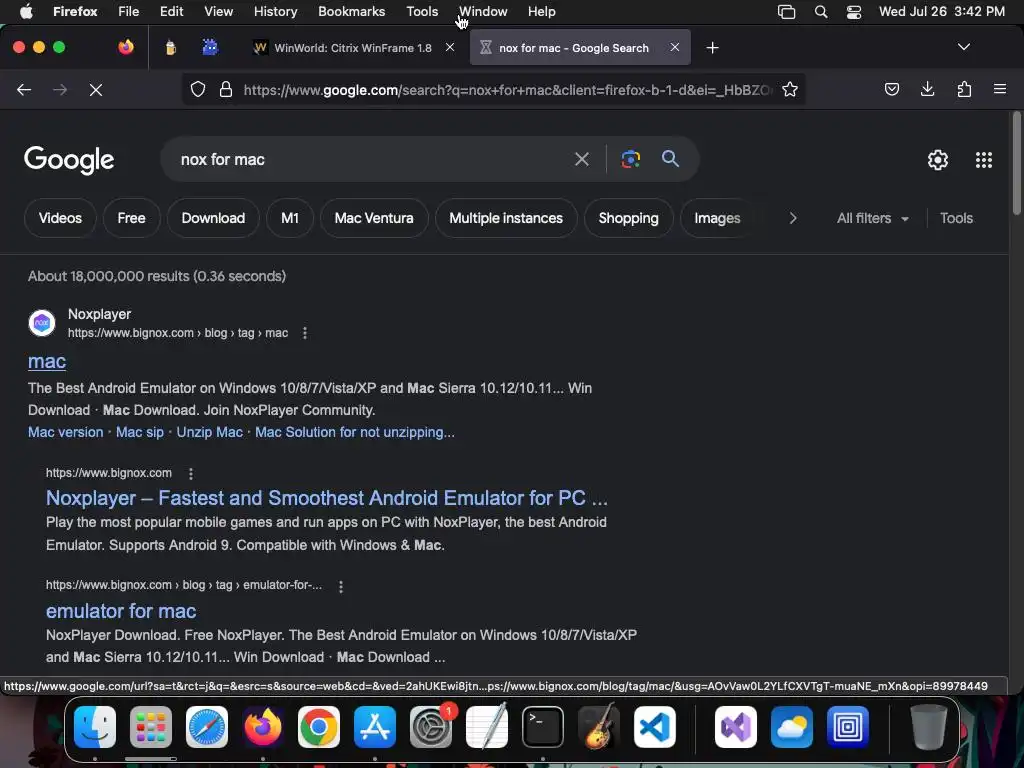Filter results by Videos
1024x768 pixels.
pos(60,218)
